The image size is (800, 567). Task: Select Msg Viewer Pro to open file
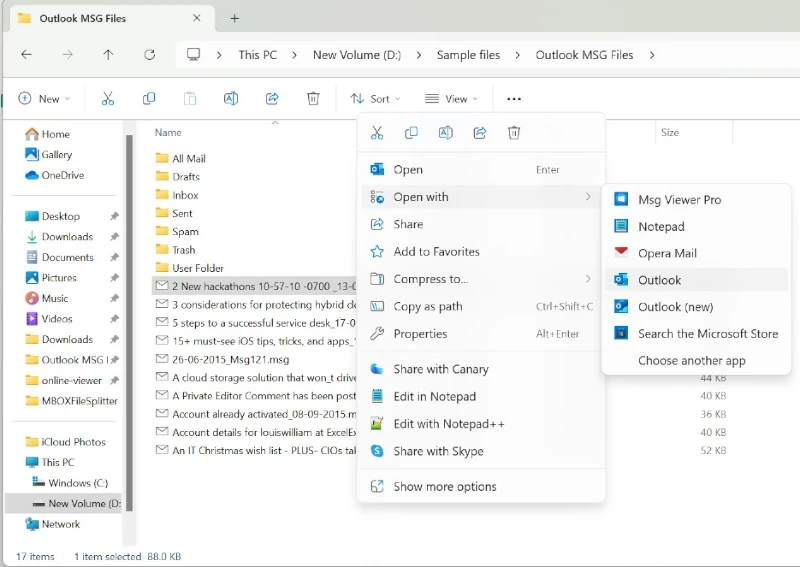pyautogui.click(x=679, y=200)
